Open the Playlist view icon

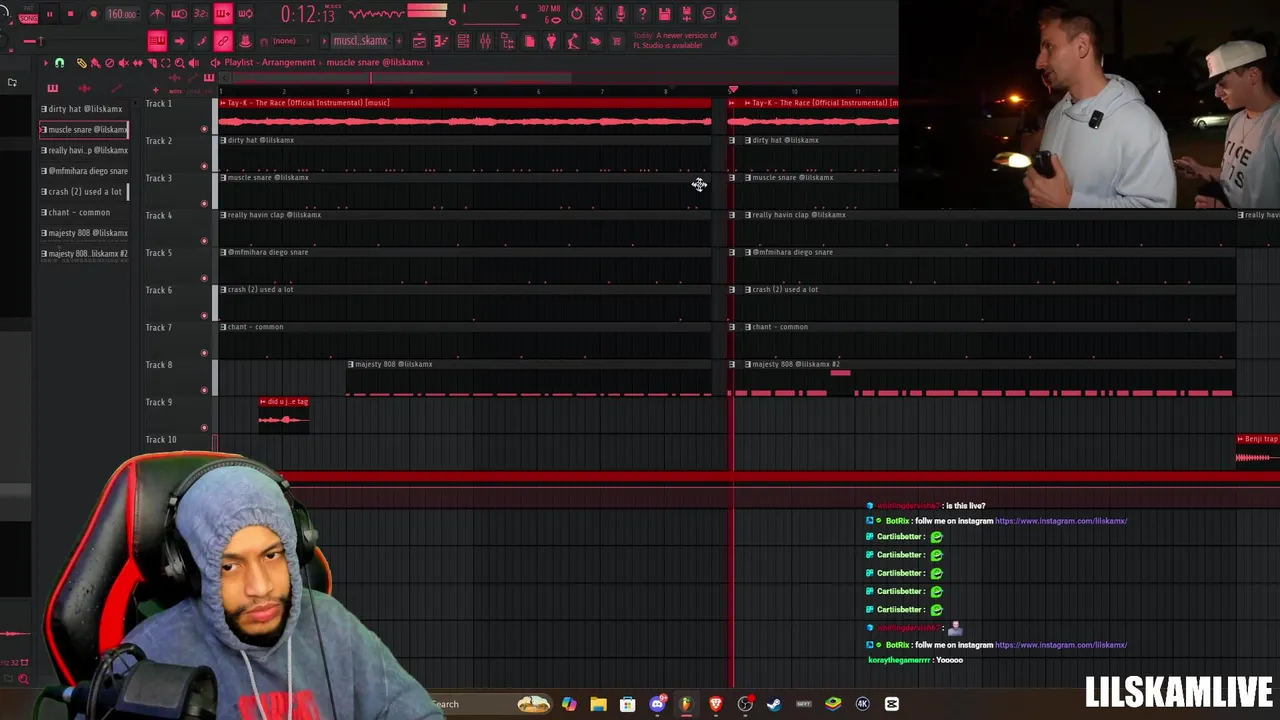click(420, 41)
